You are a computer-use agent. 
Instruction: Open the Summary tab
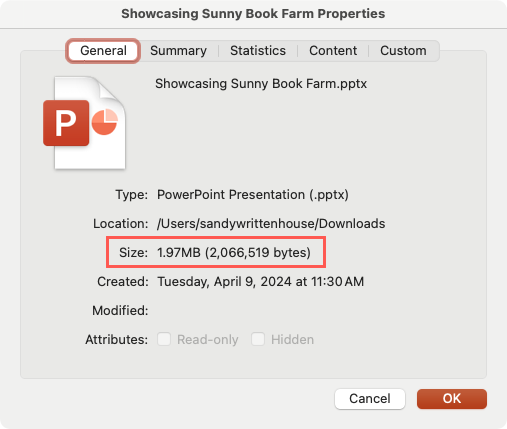(x=178, y=51)
